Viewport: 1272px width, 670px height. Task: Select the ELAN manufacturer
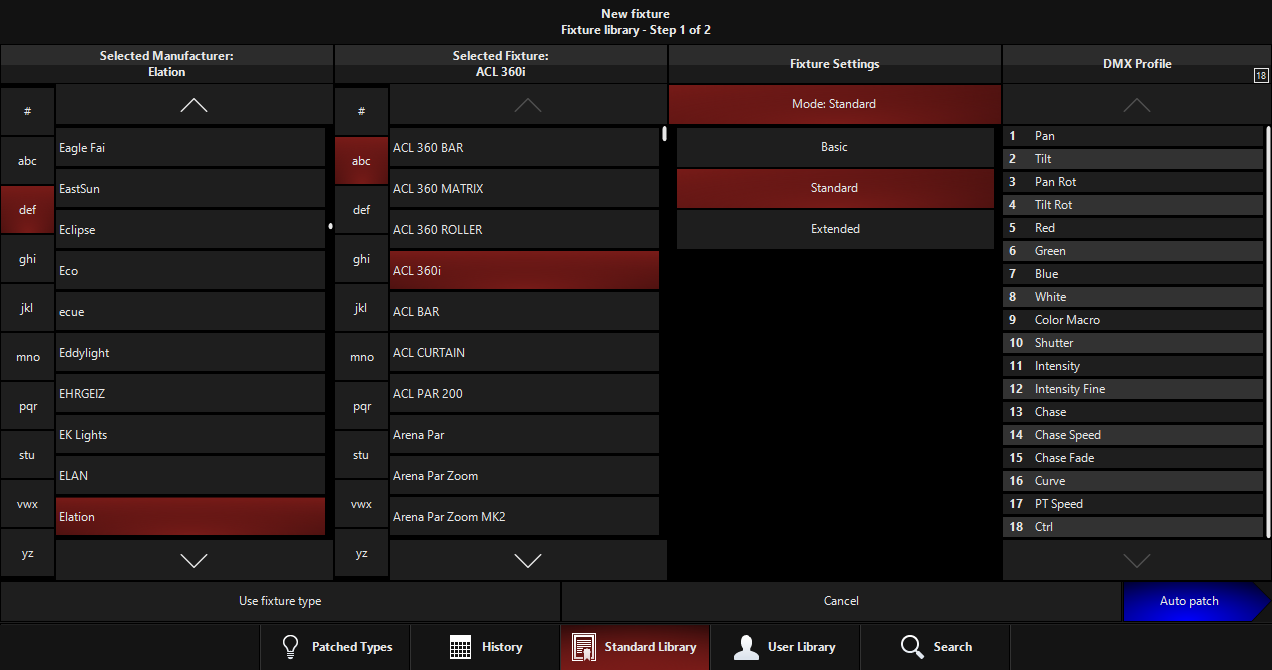coord(190,475)
